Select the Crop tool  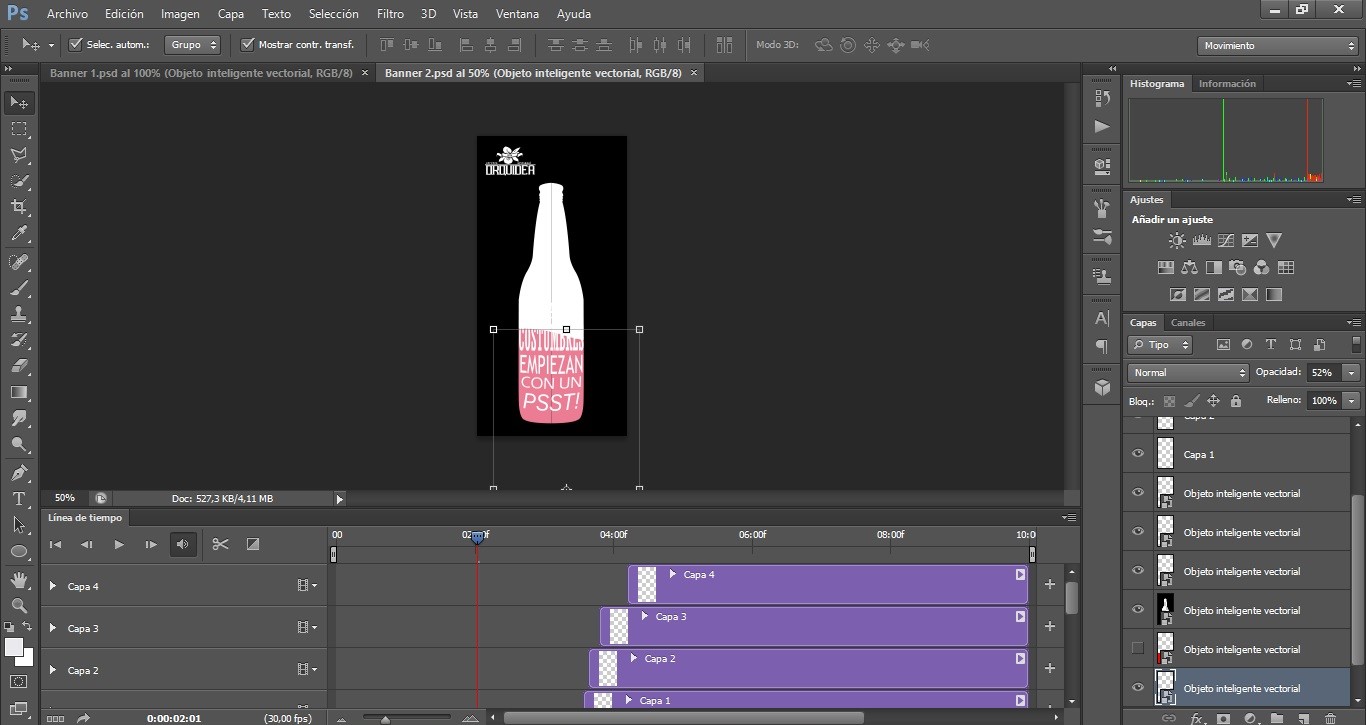(19, 207)
